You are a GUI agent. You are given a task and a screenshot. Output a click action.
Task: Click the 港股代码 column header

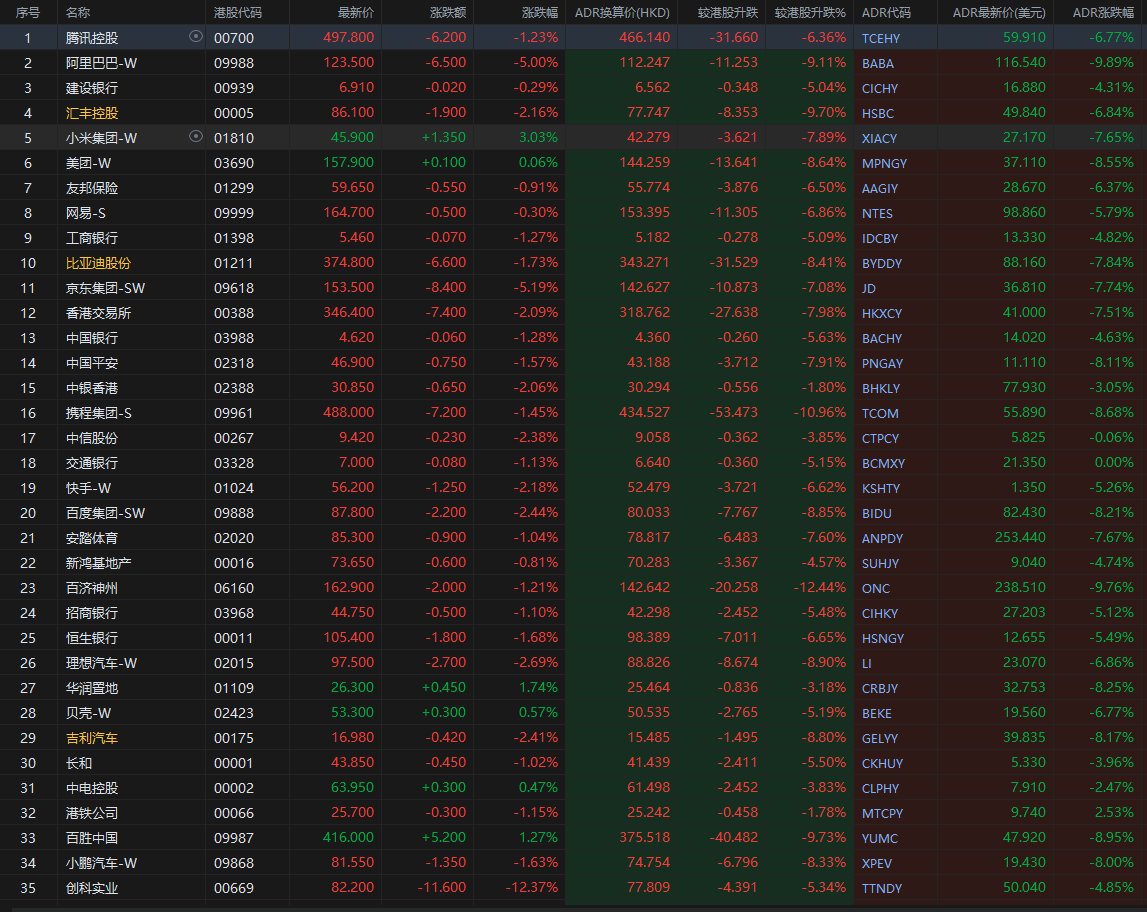[x=238, y=13]
